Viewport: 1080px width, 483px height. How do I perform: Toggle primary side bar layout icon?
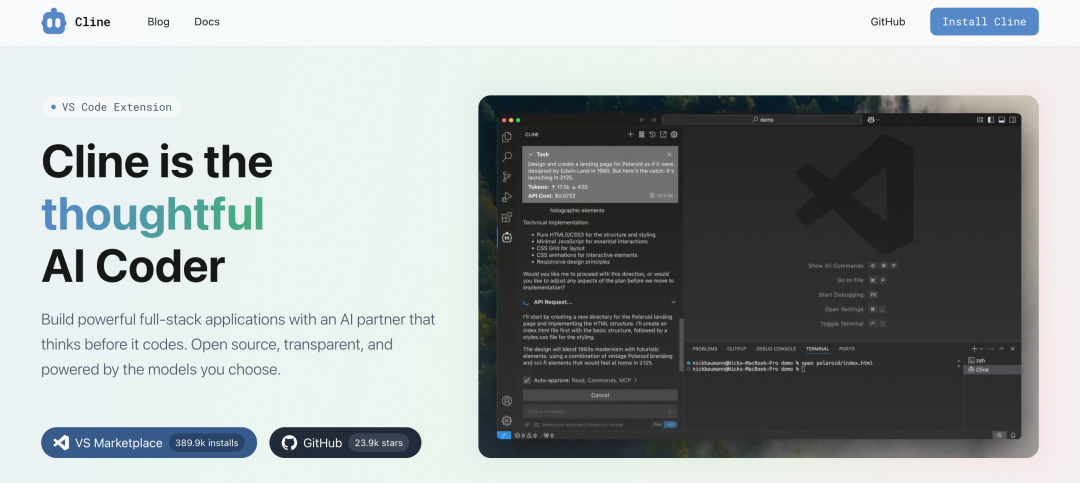click(990, 120)
